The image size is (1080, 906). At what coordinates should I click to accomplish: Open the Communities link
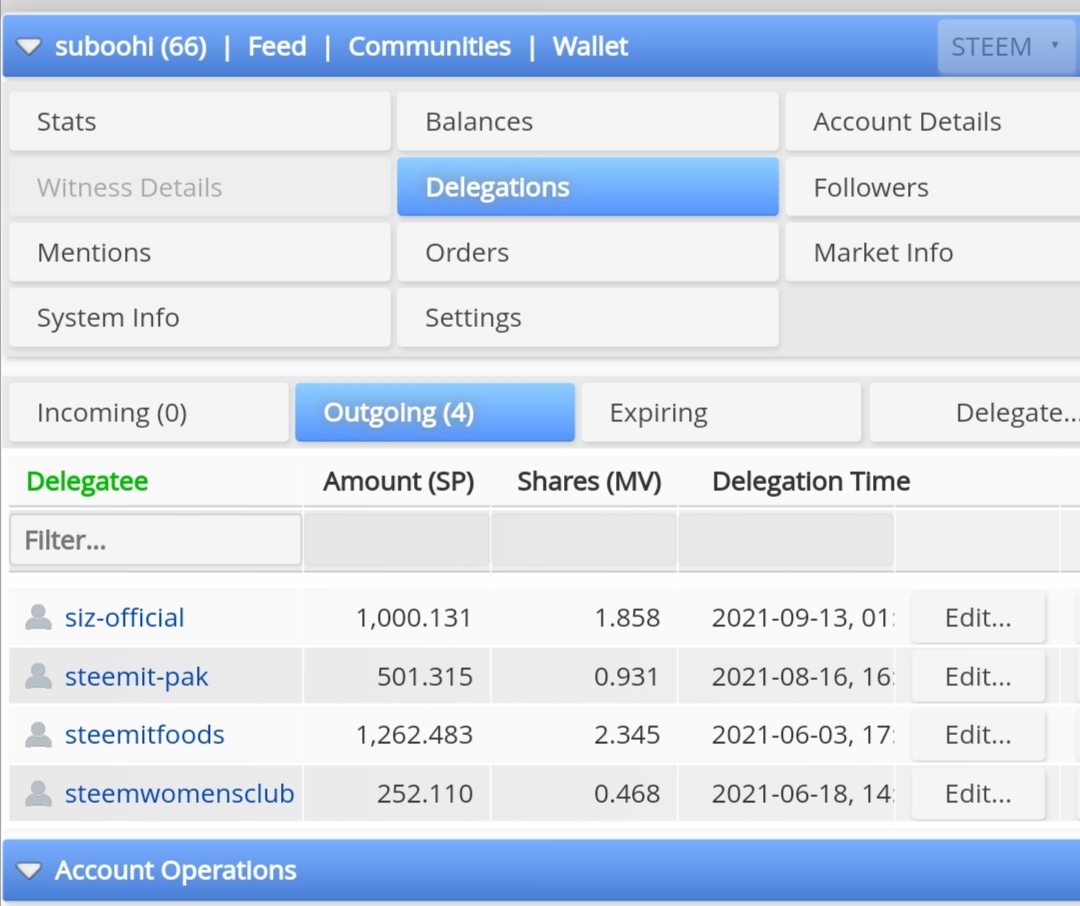pos(429,47)
